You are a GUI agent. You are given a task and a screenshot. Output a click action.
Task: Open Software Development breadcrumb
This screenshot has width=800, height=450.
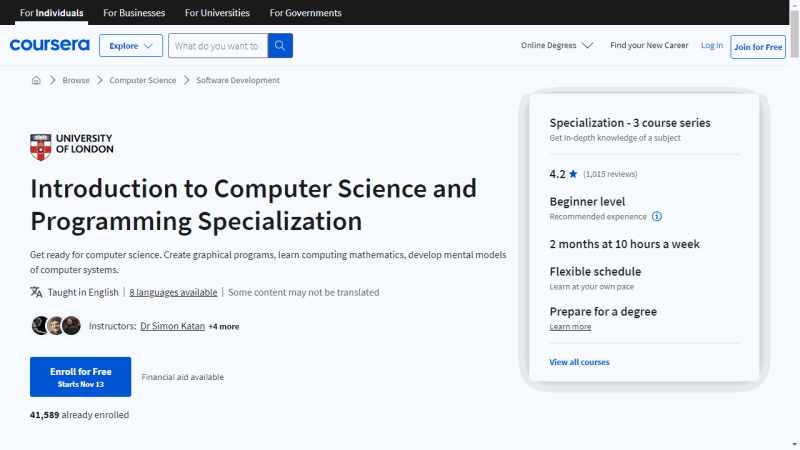coord(238,80)
